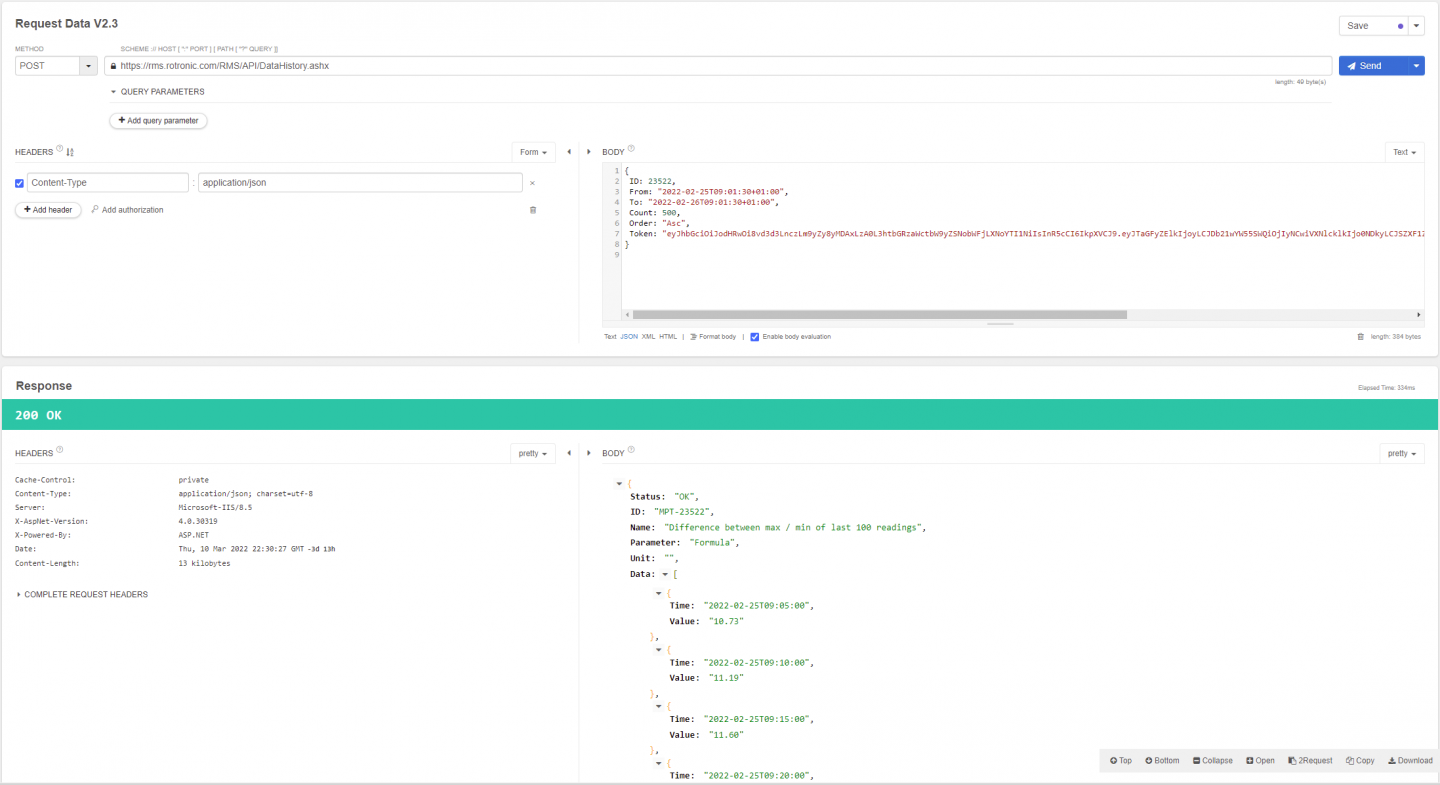
Task: Open request headers Form view dropdown
Action: [534, 152]
